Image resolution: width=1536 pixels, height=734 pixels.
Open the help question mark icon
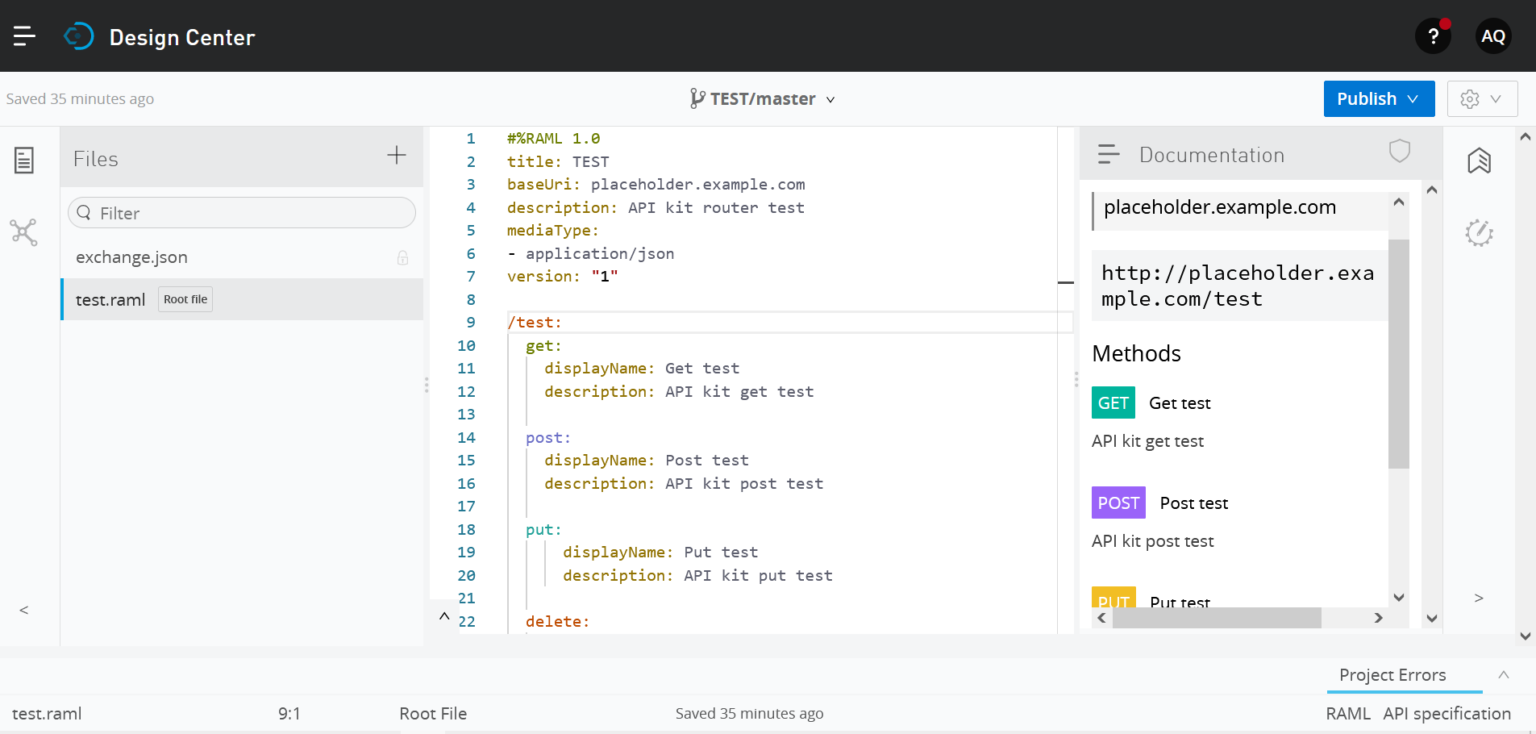pyautogui.click(x=1432, y=37)
